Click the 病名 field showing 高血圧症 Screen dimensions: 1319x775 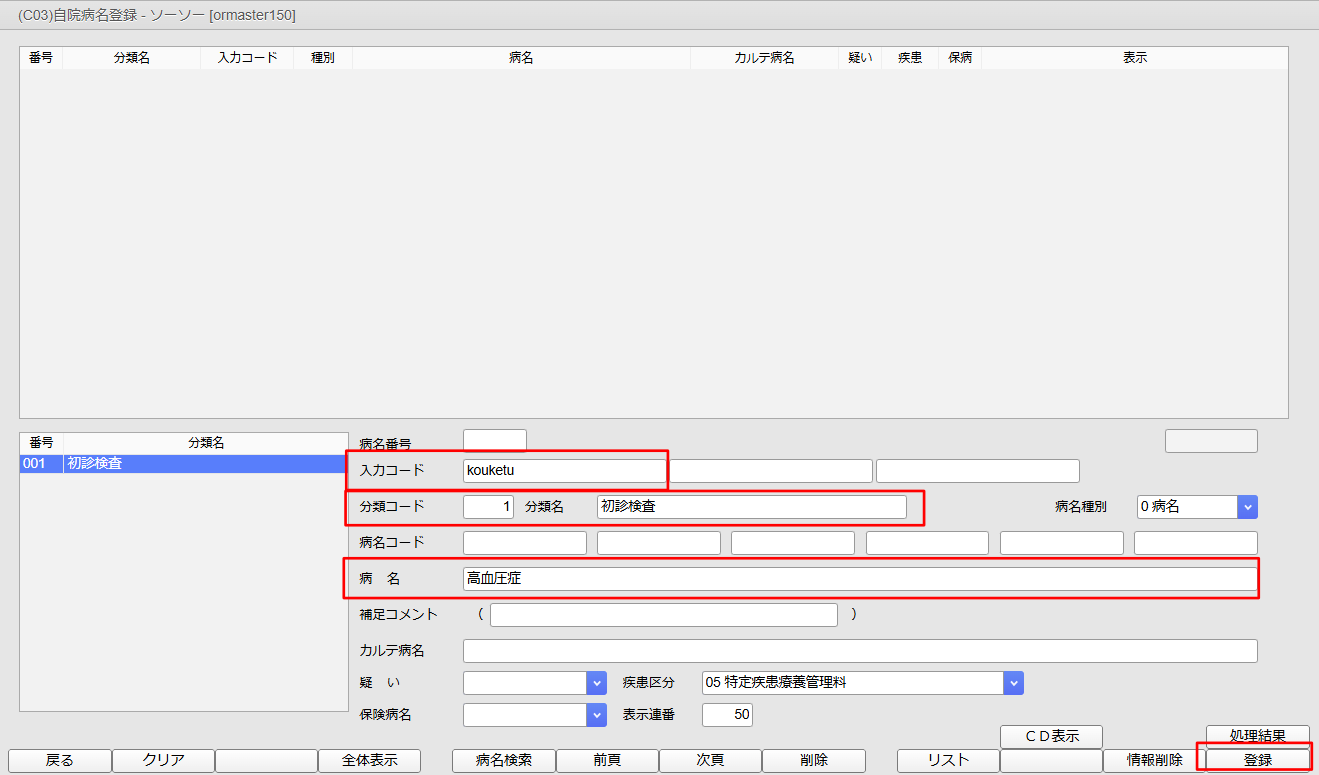pos(859,579)
